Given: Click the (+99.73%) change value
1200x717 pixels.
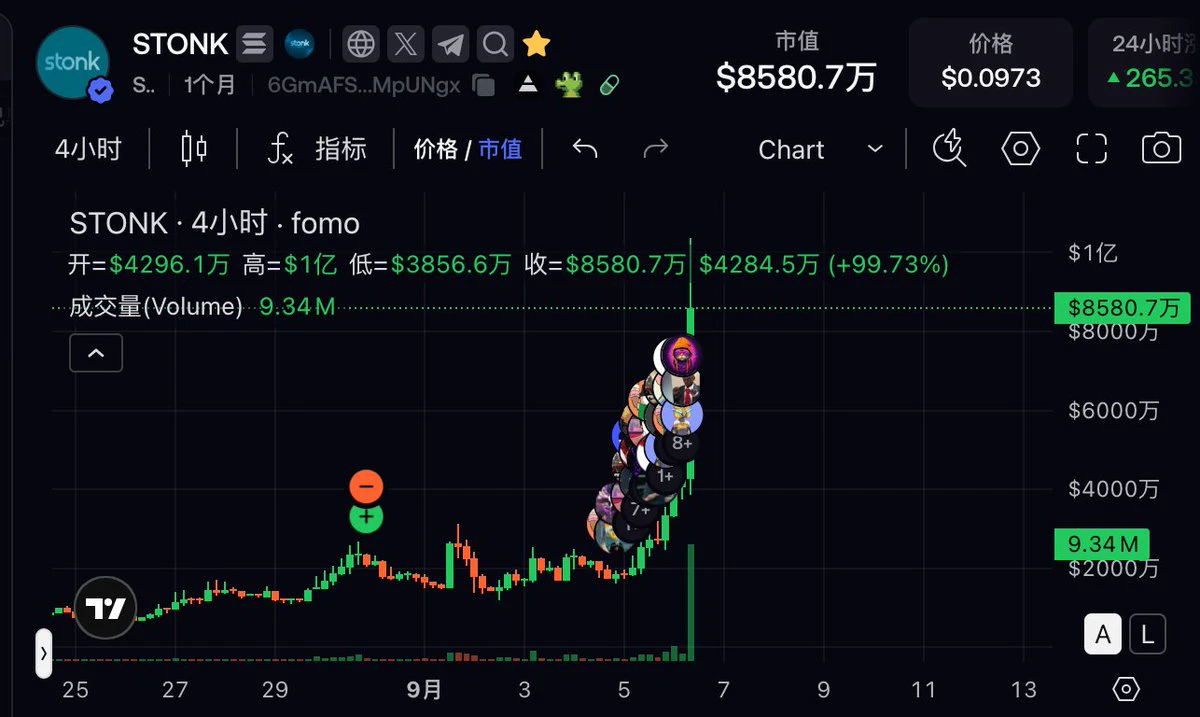Looking at the screenshot, I should point(888,265).
